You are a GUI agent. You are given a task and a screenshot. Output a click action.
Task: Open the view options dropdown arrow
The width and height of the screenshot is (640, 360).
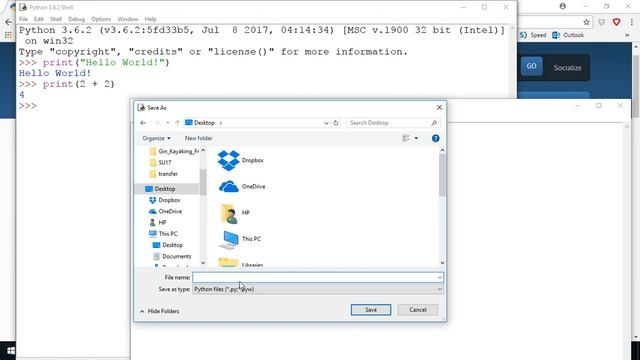416,138
